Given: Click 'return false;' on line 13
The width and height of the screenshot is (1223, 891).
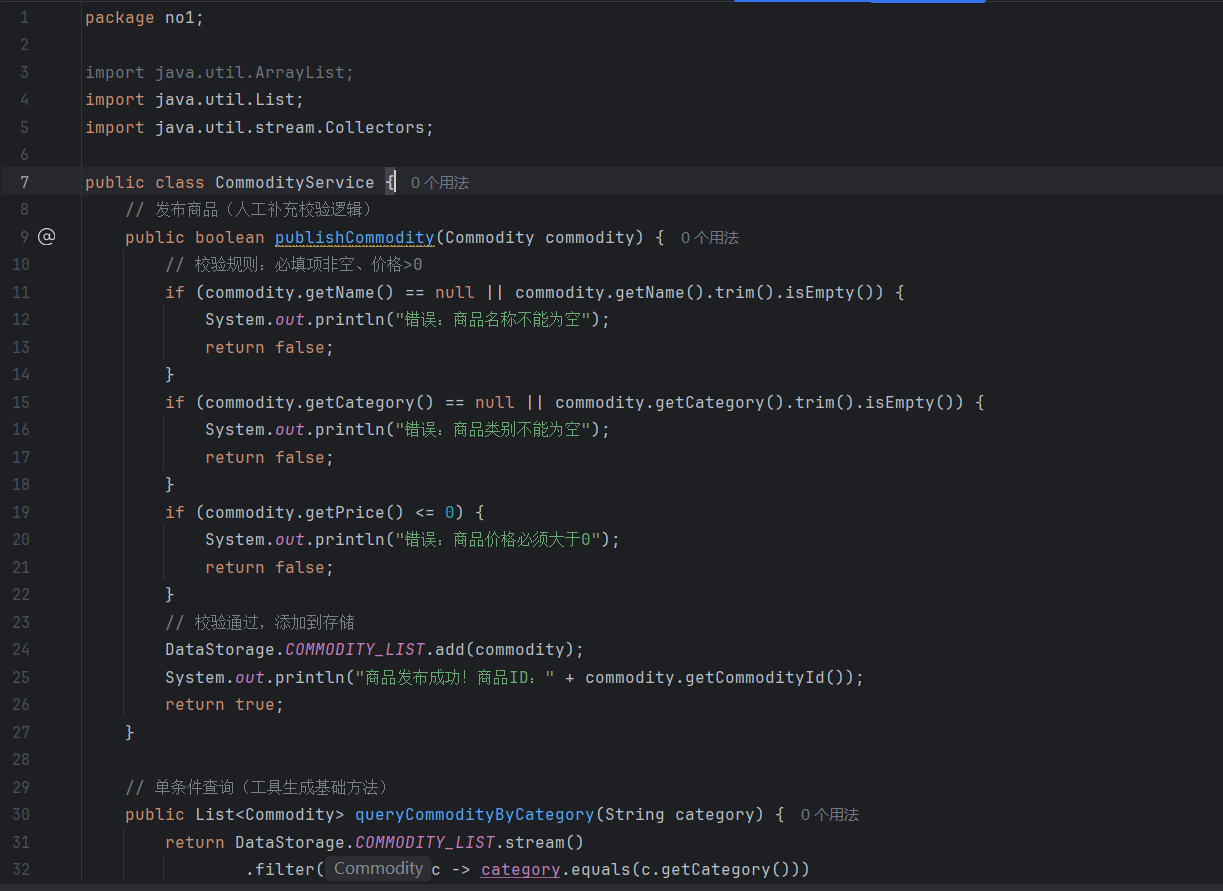Looking at the screenshot, I should 270,348.
